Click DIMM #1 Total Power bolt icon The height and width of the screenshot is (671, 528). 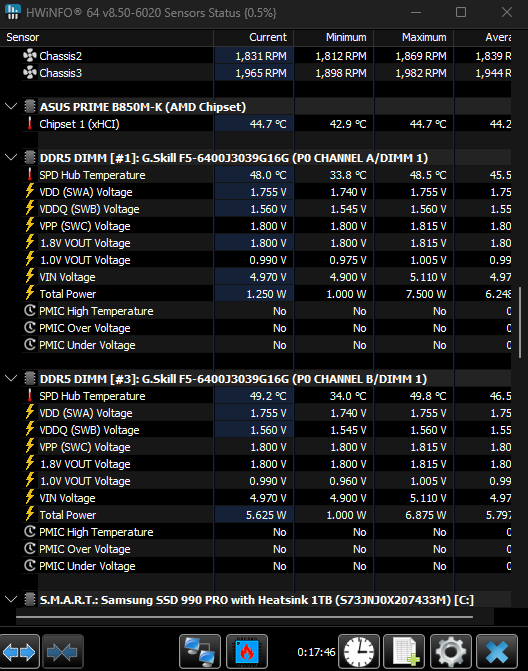[x=30, y=293]
